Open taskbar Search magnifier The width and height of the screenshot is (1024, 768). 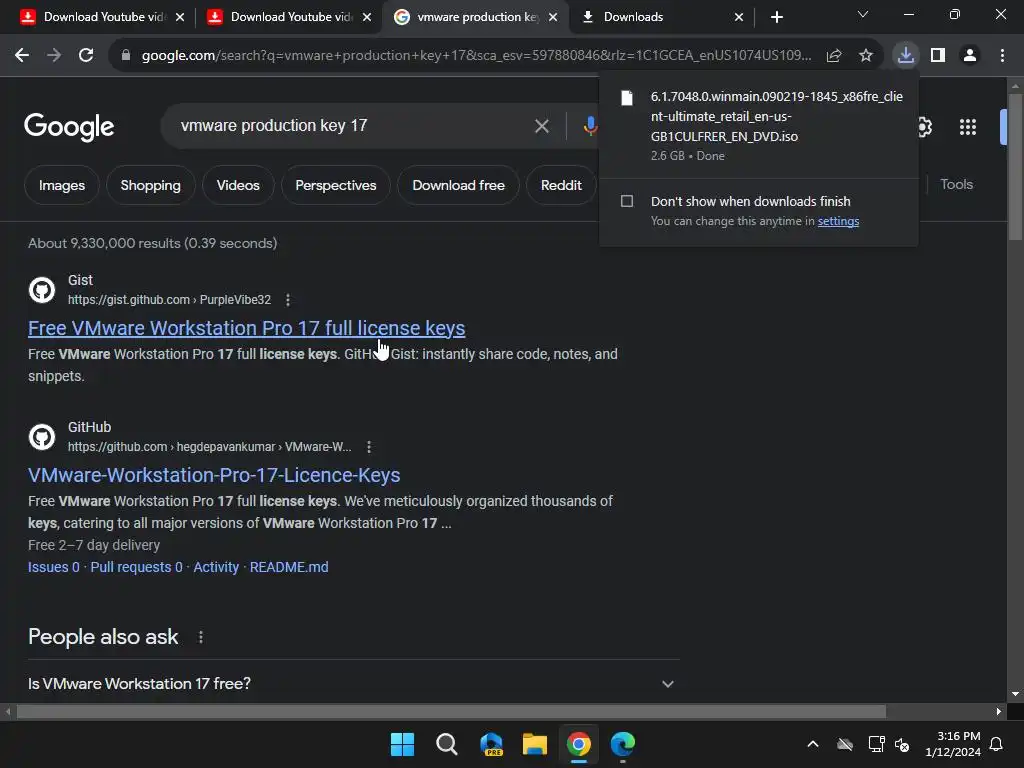point(447,744)
